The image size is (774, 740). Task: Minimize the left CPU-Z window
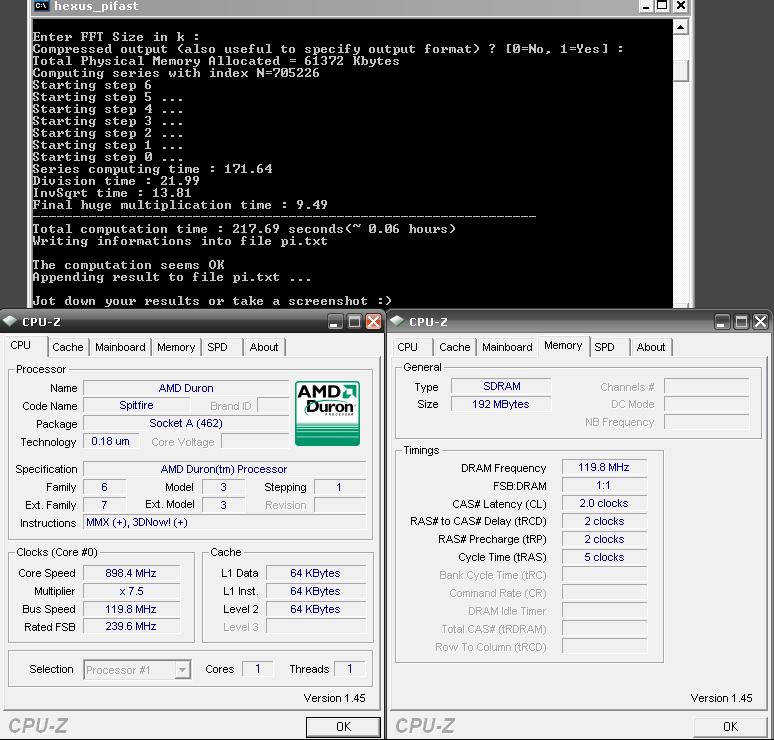click(x=335, y=322)
